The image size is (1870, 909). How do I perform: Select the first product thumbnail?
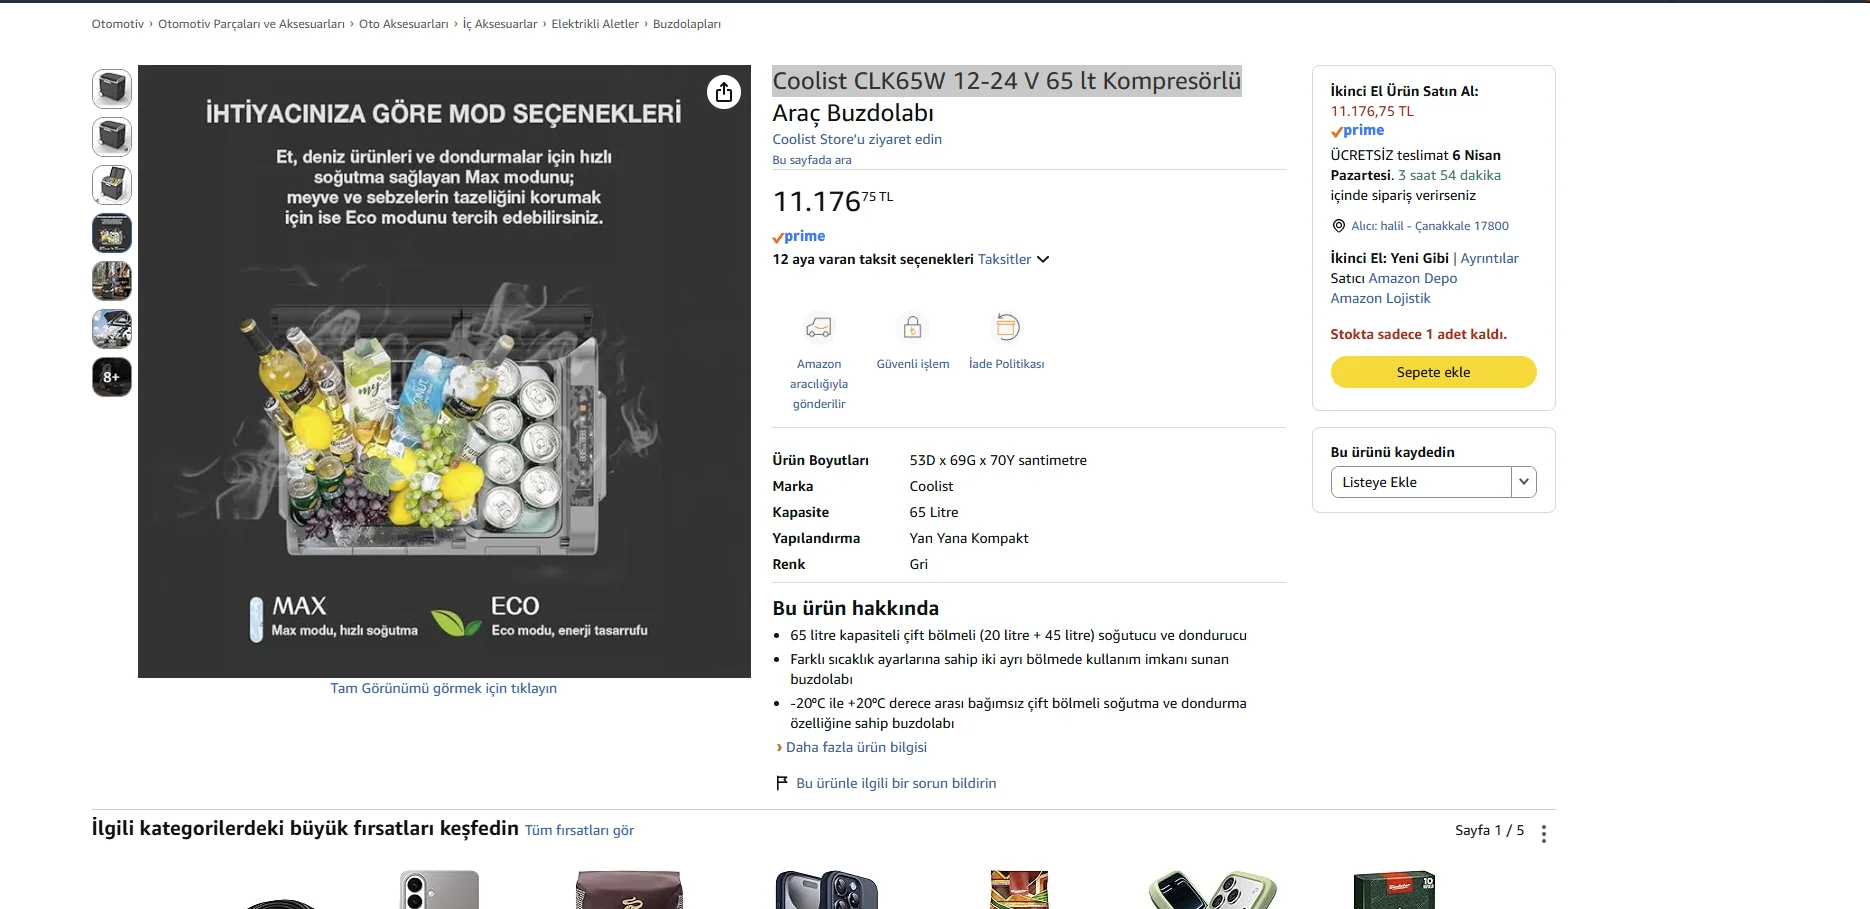click(x=112, y=89)
